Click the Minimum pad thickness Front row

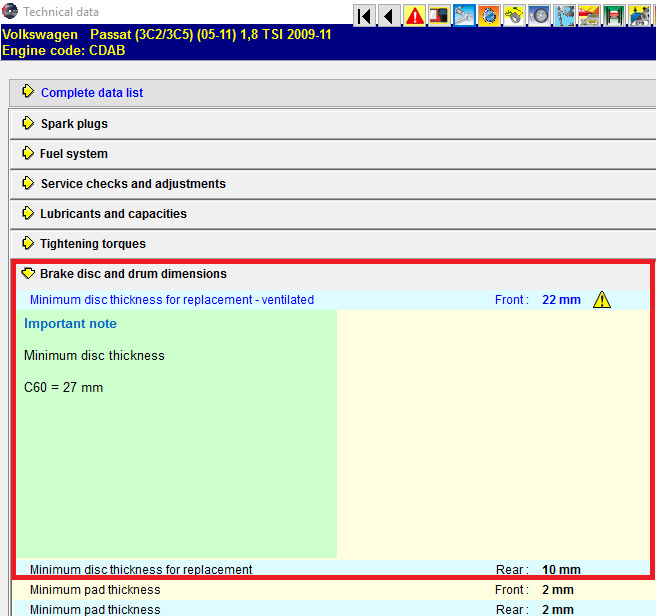(332, 590)
